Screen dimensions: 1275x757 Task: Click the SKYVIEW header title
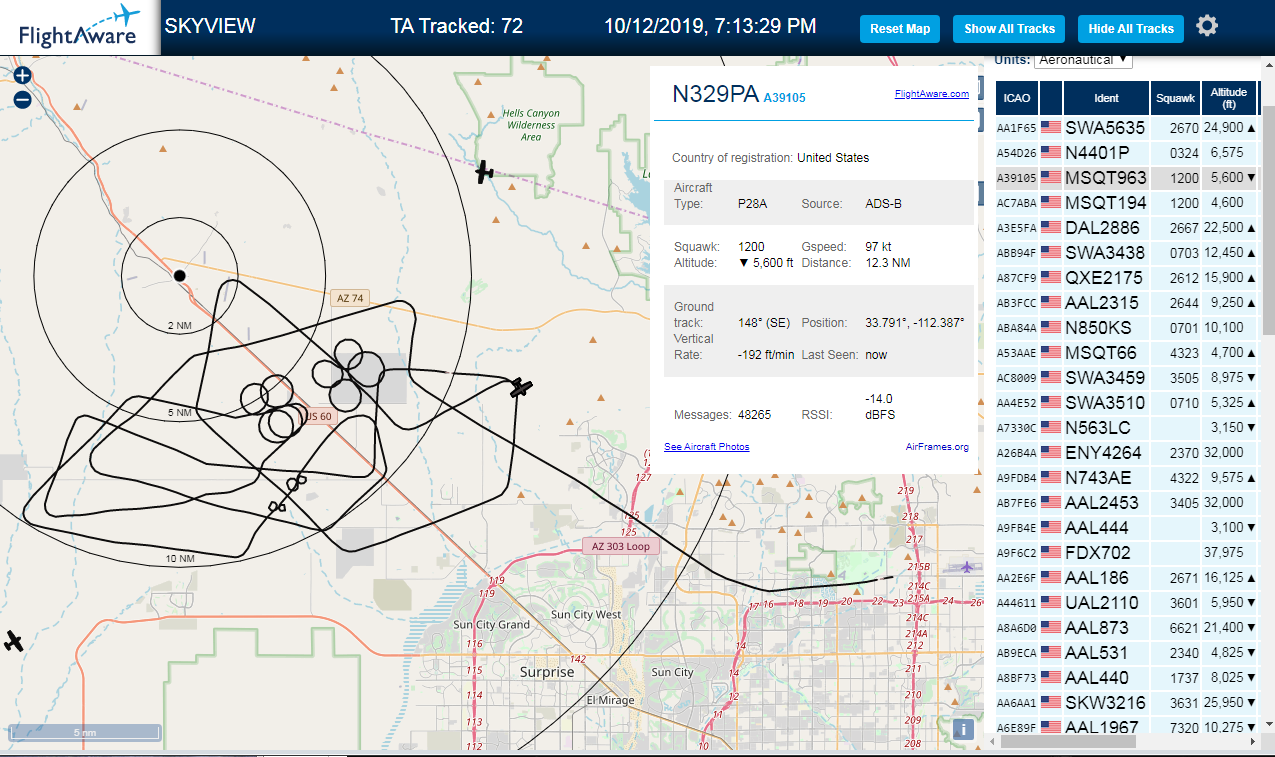click(x=210, y=26)
